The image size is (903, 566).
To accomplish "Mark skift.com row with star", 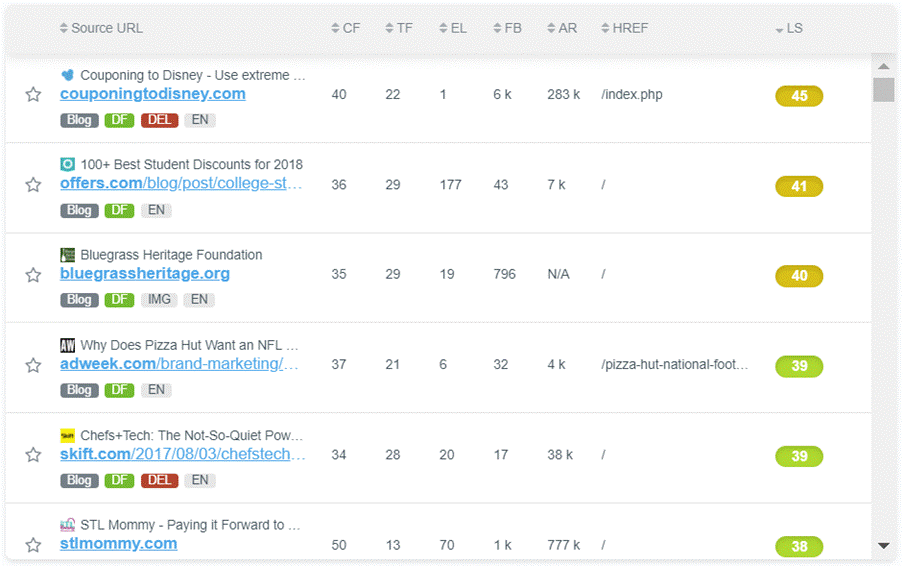I will click(33, 455).
